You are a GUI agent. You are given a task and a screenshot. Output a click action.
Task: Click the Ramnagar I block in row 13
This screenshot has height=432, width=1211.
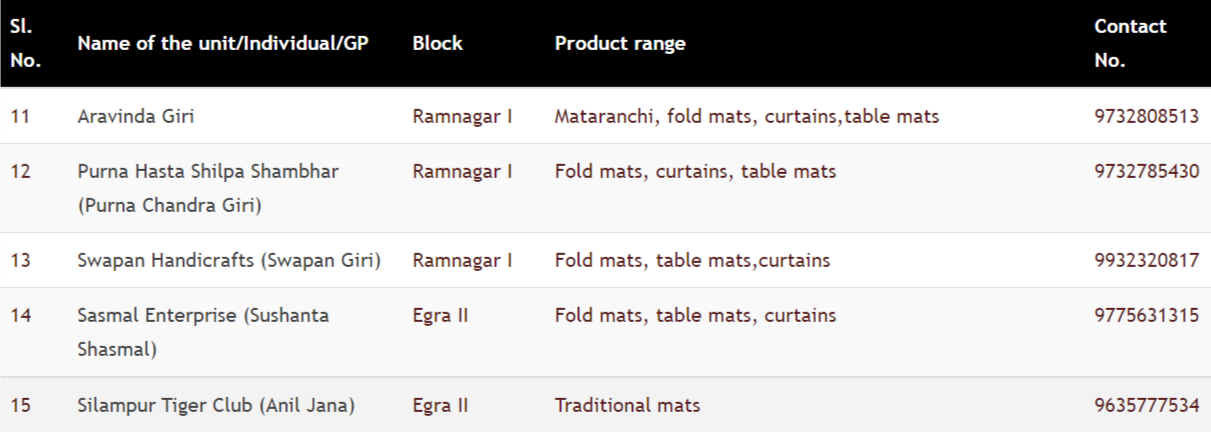[x=462, y=260]
